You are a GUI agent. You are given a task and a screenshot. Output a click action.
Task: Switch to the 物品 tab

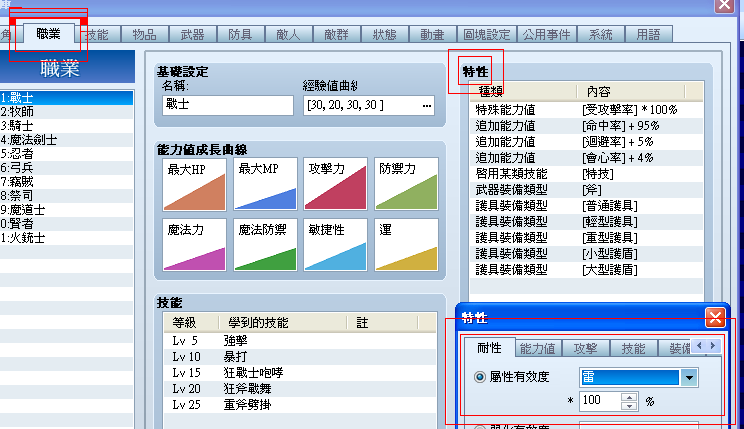tap(144, 35)
